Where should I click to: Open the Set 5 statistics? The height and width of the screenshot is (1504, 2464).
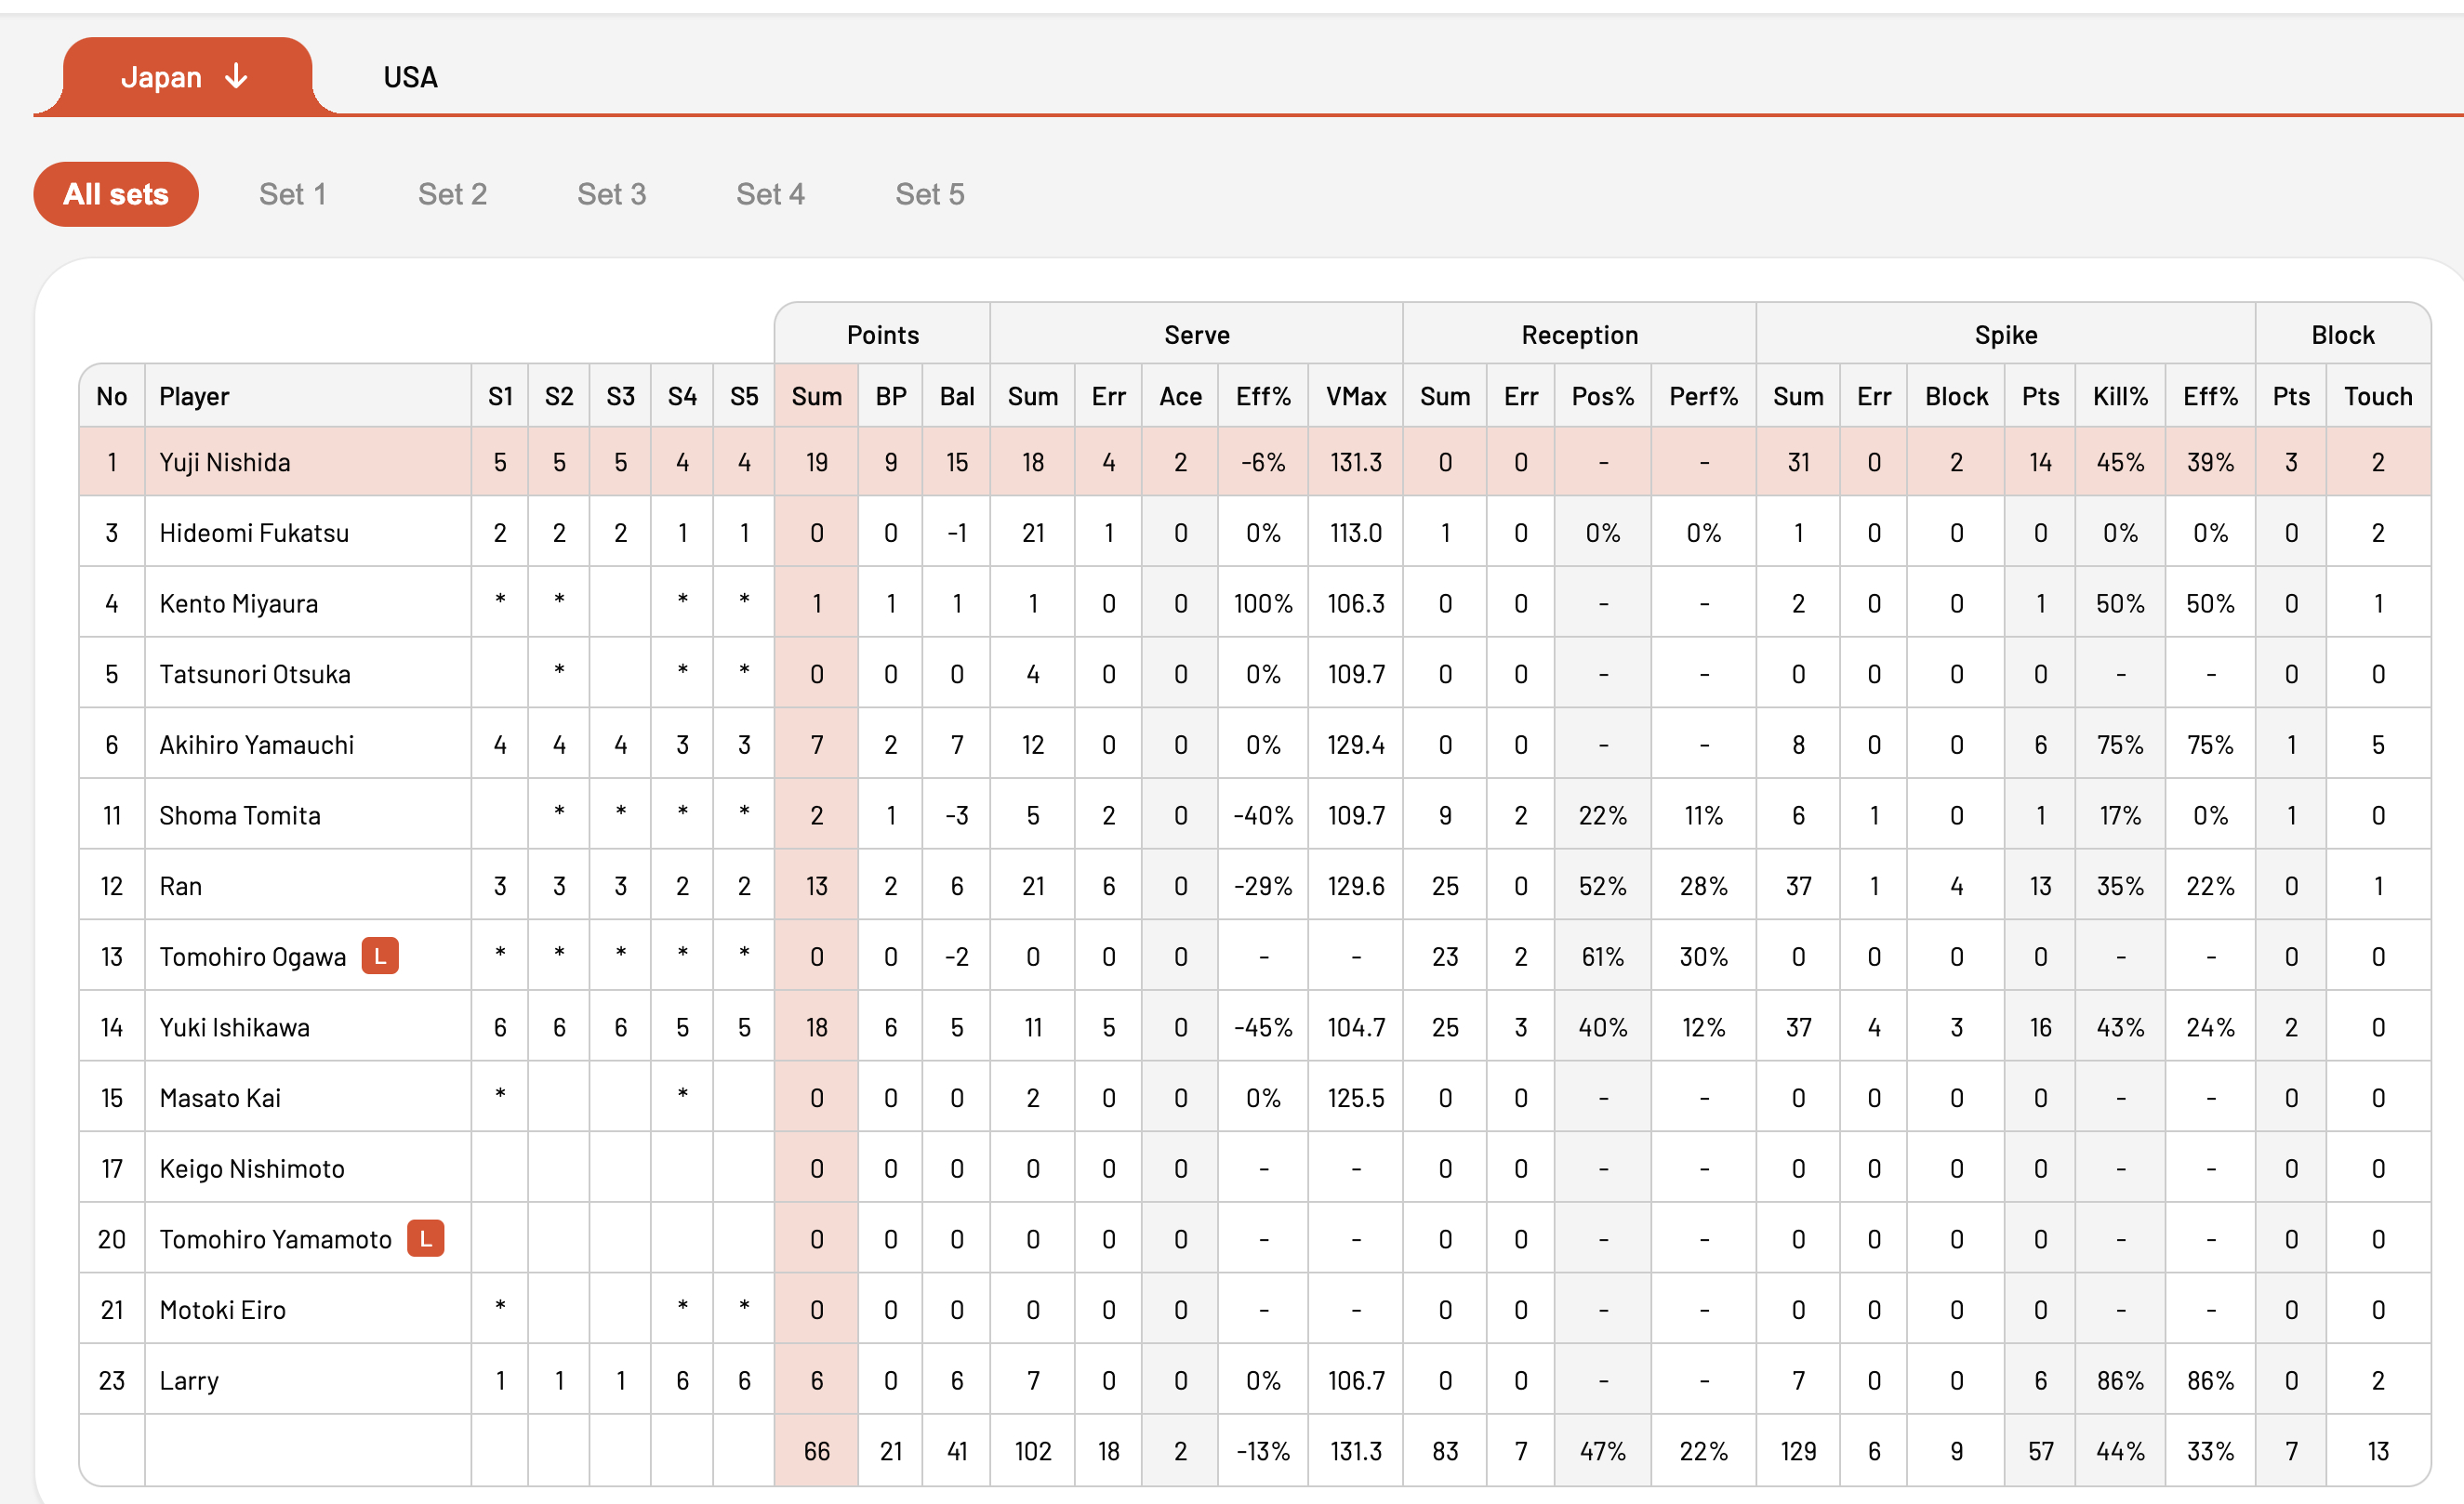point(930,194)
